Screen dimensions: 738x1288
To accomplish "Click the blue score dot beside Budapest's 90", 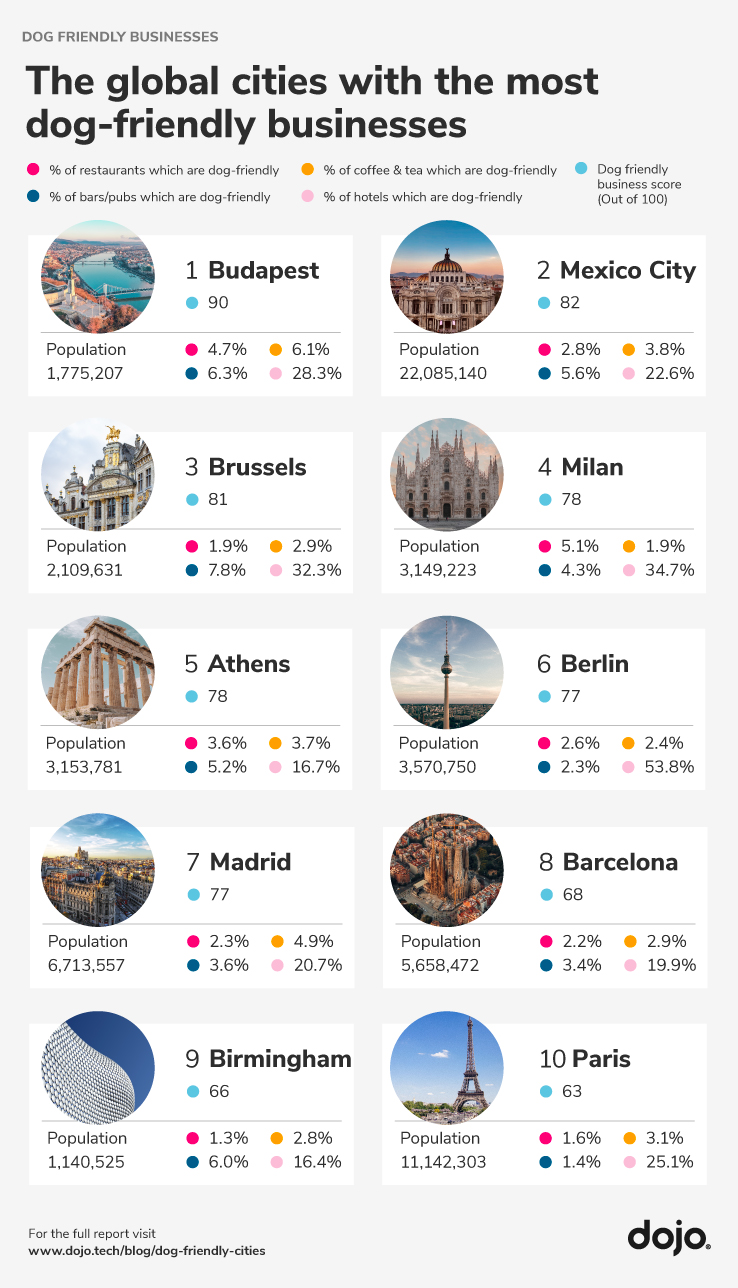I will click(x=193, y=303).
